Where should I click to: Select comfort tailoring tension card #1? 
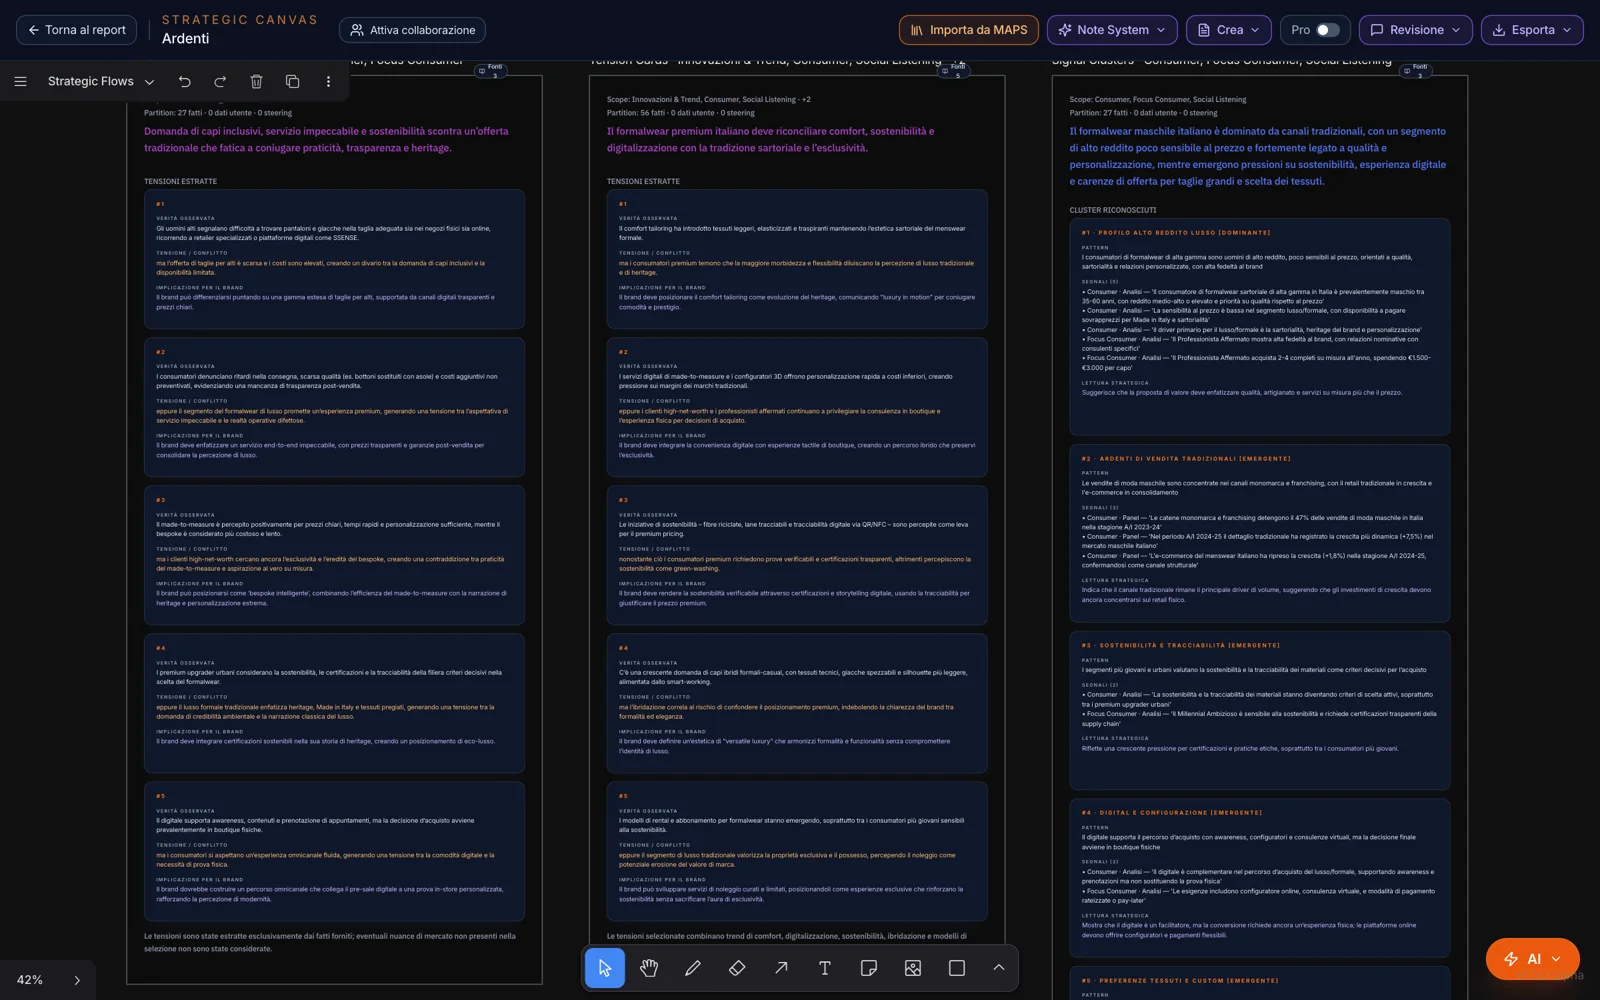[x=797, y=259]
